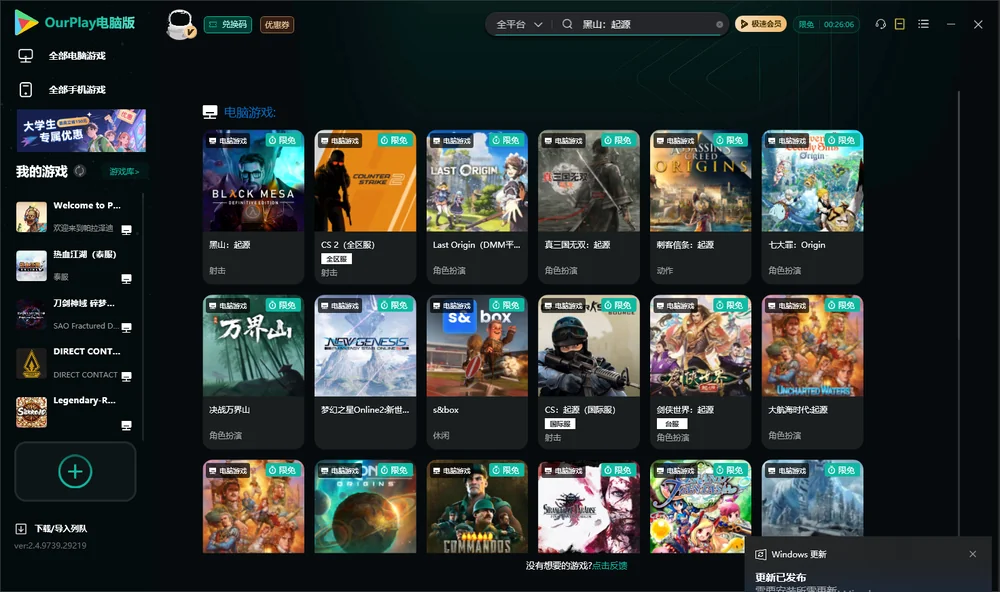
Task: Open the 梦幻之星Online2新世纪 card
Action: point(365,372)
